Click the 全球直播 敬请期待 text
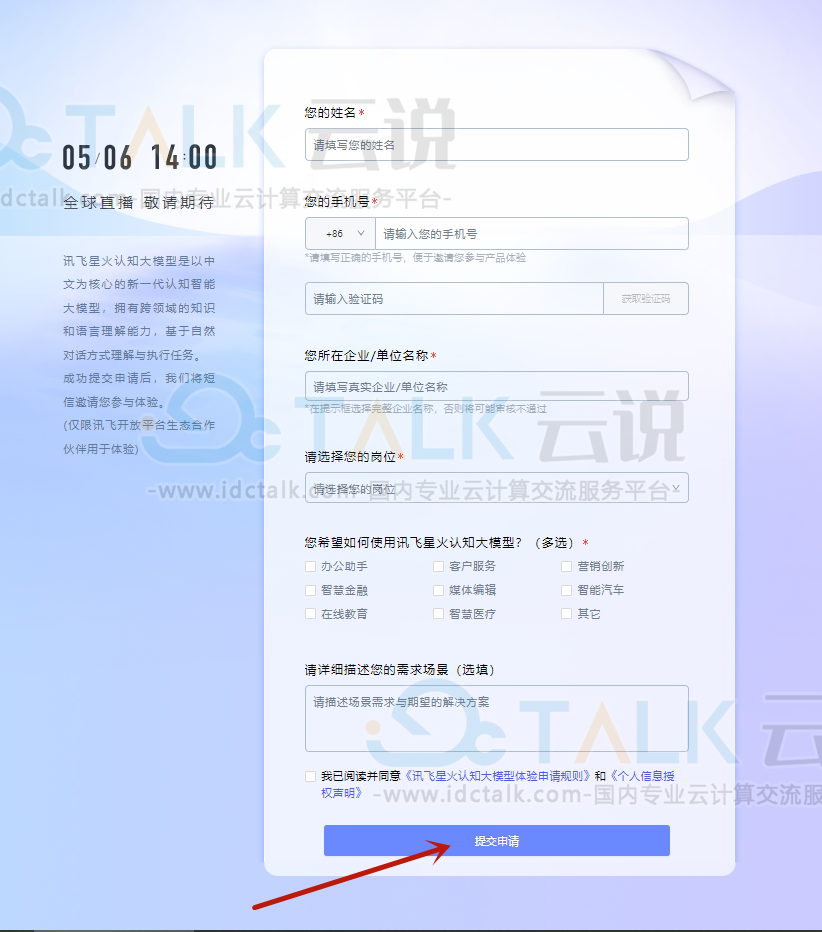 click(x=138, y=203)
